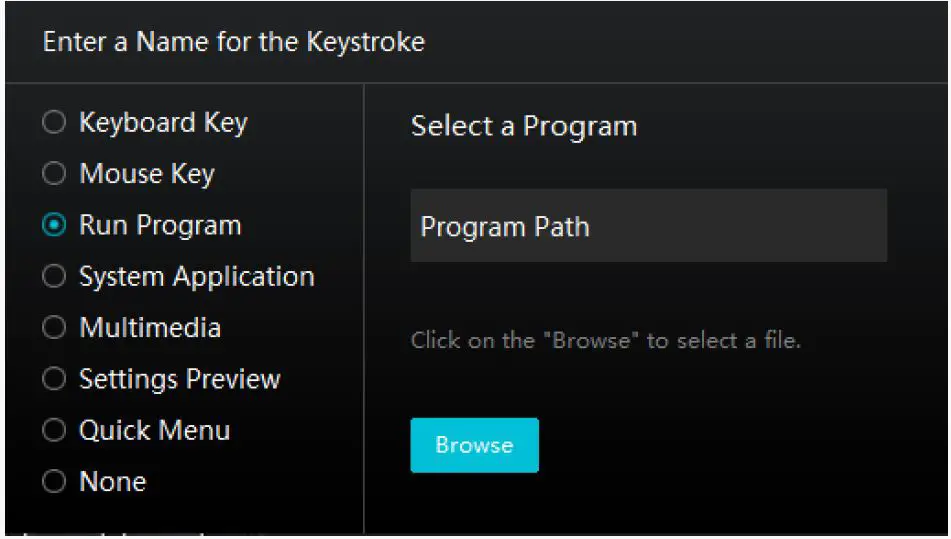Enable the System Application radio button
Viewport: 951px width, 539px height.
coord(53,277)
